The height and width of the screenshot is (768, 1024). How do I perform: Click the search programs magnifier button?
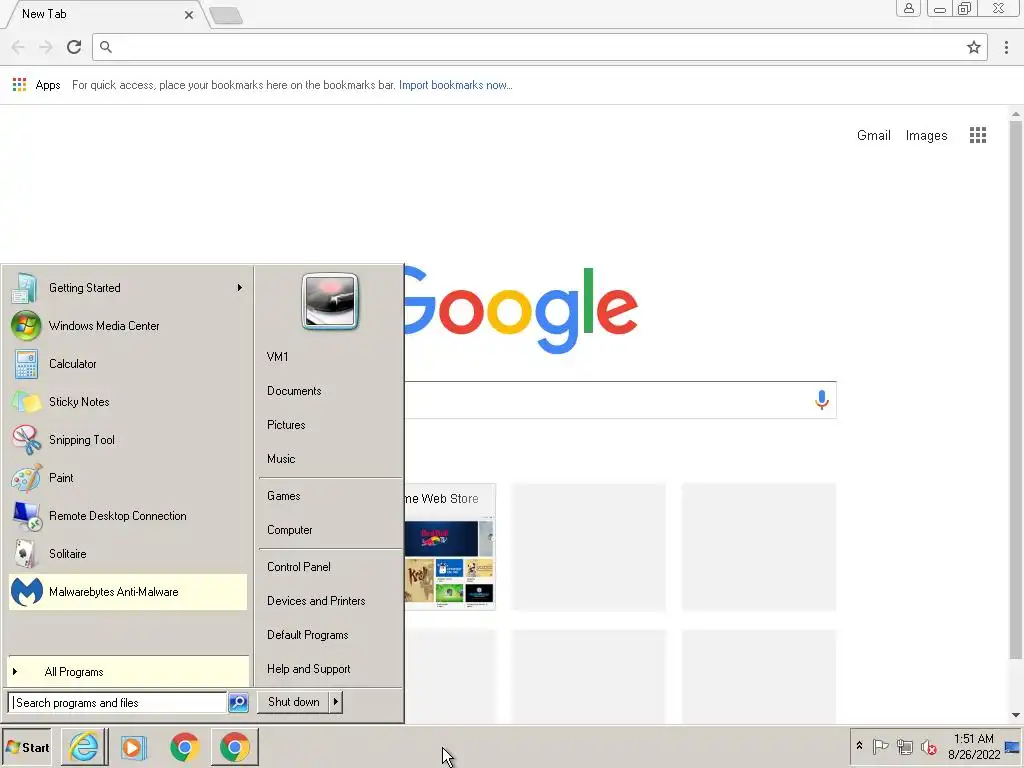tap(238, 703)
